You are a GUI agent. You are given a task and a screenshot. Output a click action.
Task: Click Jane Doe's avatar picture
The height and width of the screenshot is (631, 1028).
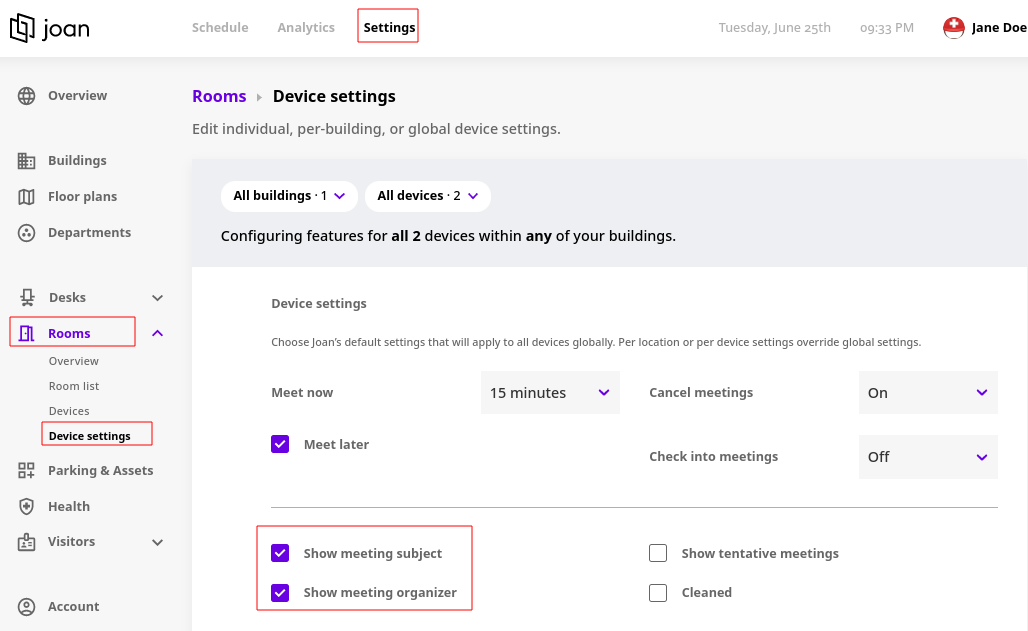953,28
